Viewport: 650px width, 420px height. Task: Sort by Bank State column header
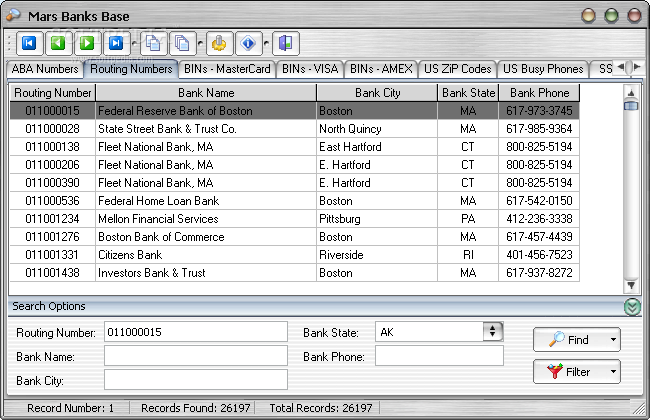point(468,93)
